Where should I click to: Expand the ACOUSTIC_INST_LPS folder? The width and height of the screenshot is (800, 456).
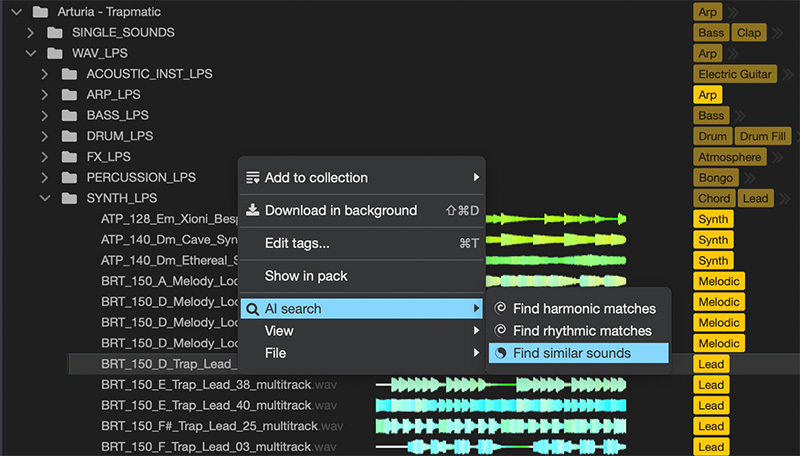point(44,75)
